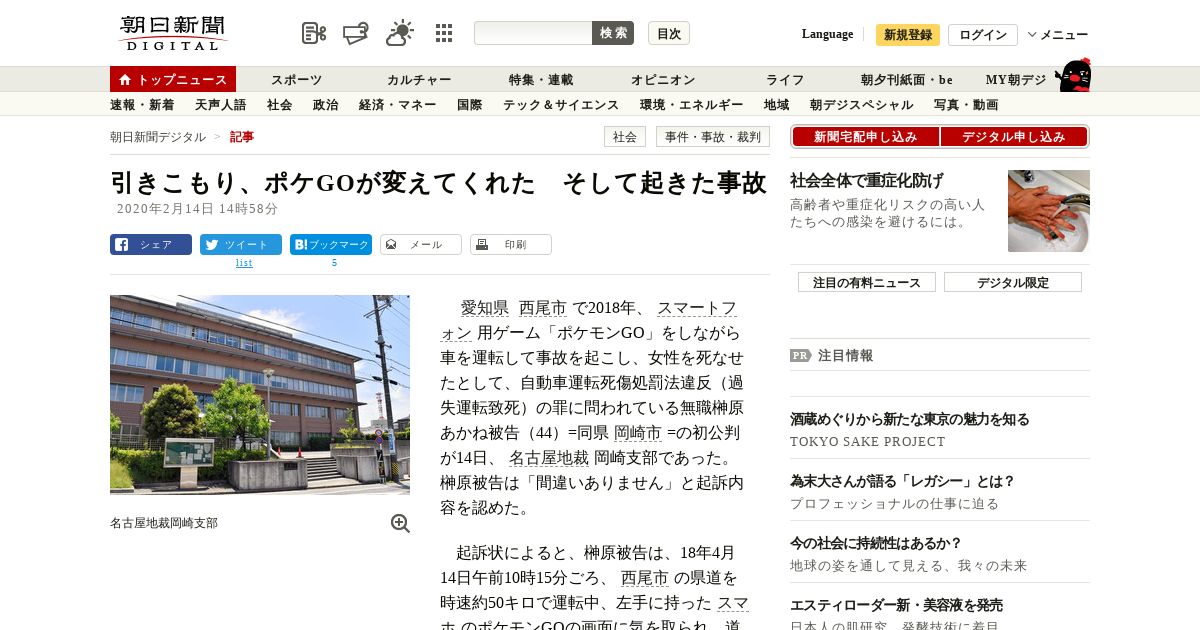Expand the メニュー dropdown
The height and width of the screenshot is (630, 1200).
coord(1058,35)
